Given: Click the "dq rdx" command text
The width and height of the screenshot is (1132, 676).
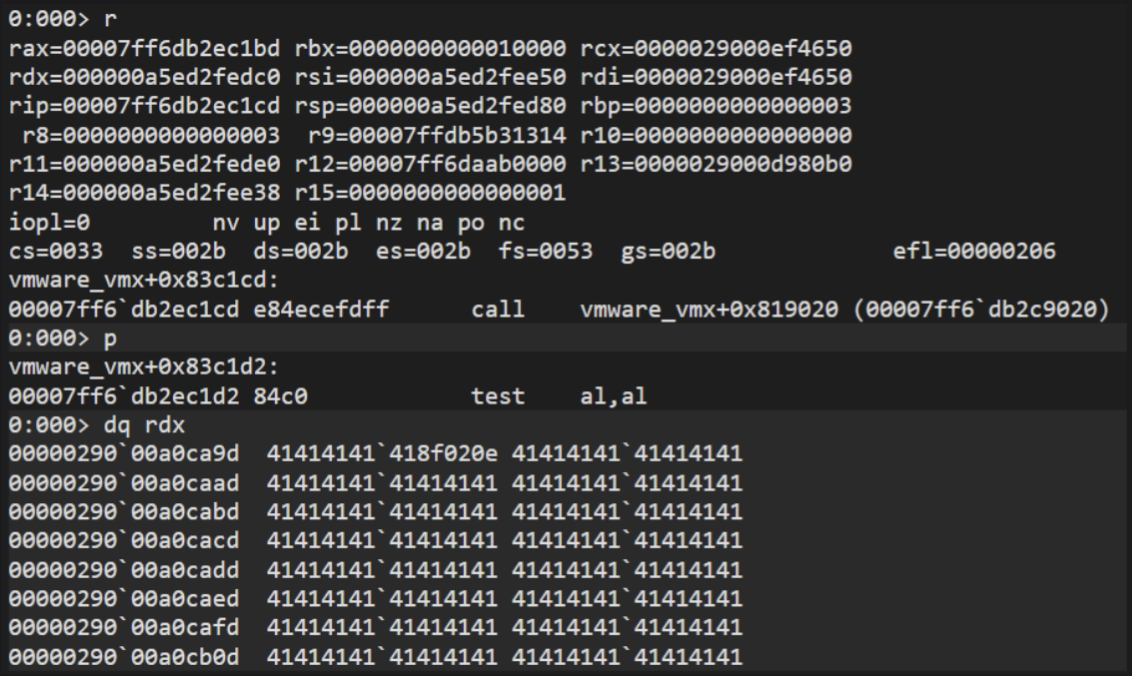Looking at the screenshot, I should (137, 425).
